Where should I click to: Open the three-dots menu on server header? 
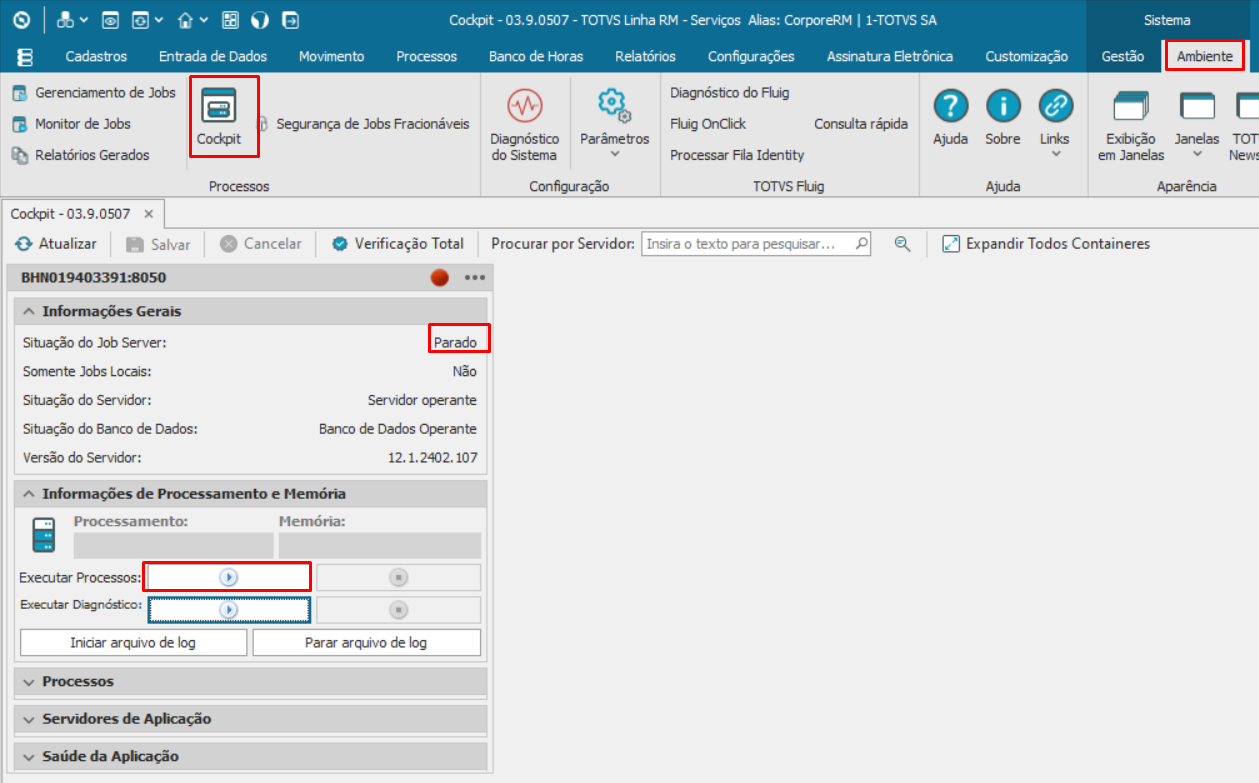474,278
